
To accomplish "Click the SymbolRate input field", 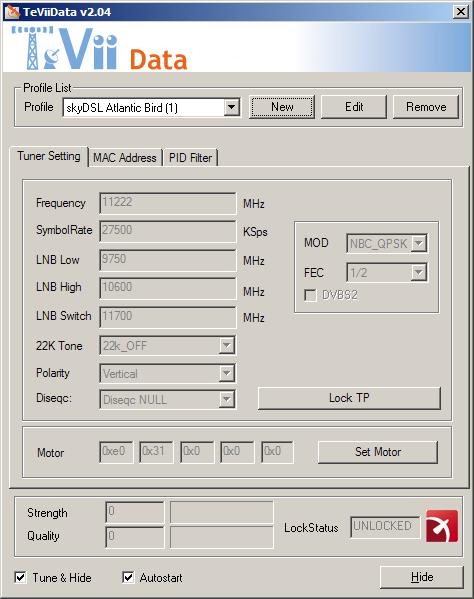I will 168,231.
